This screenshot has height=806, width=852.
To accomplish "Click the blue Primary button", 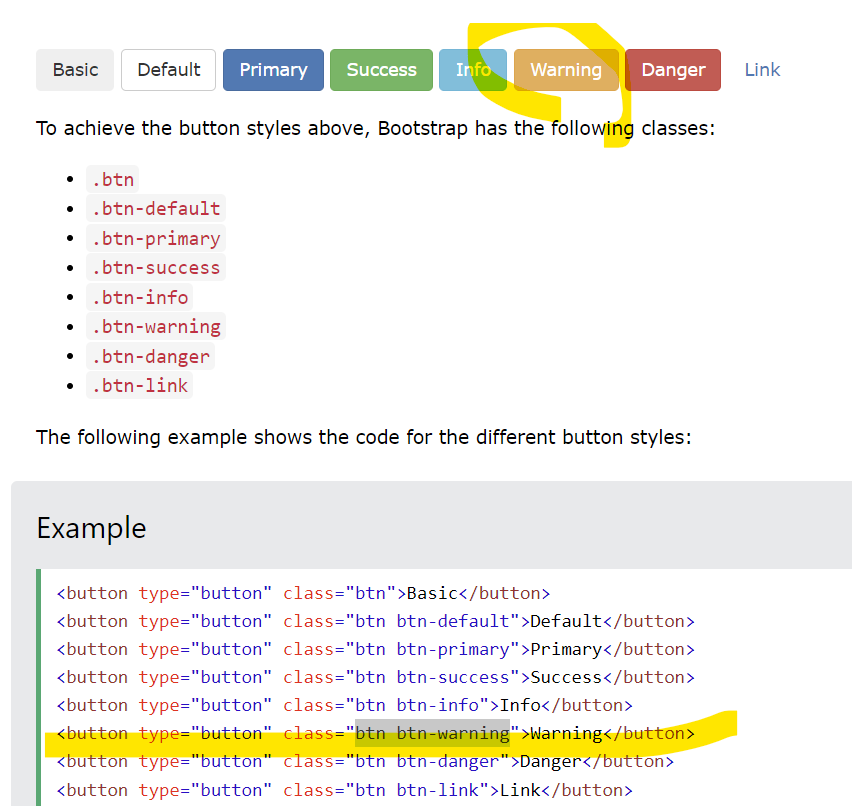I will click(273, 70).
